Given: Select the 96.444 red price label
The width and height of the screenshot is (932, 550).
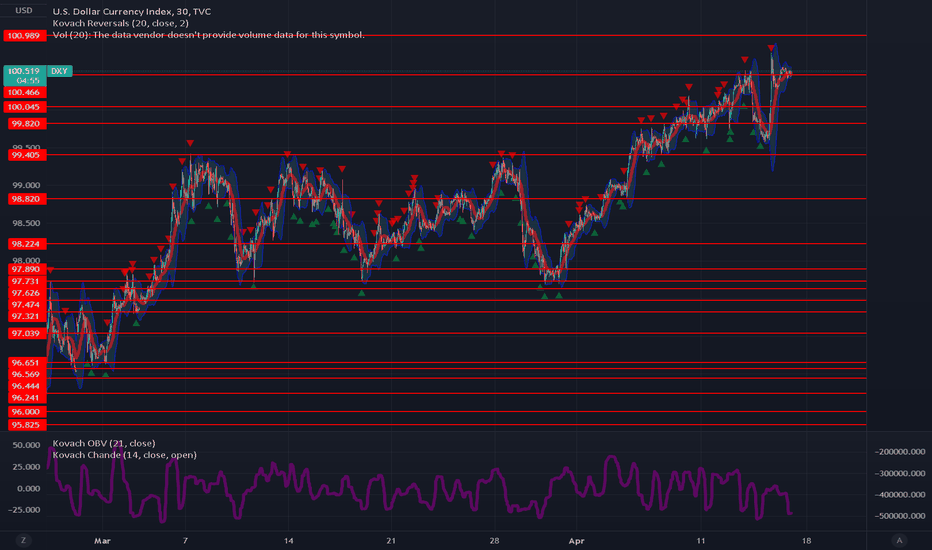Looking at the screenshot, I should pyautogui.click(x=26, y=386).
